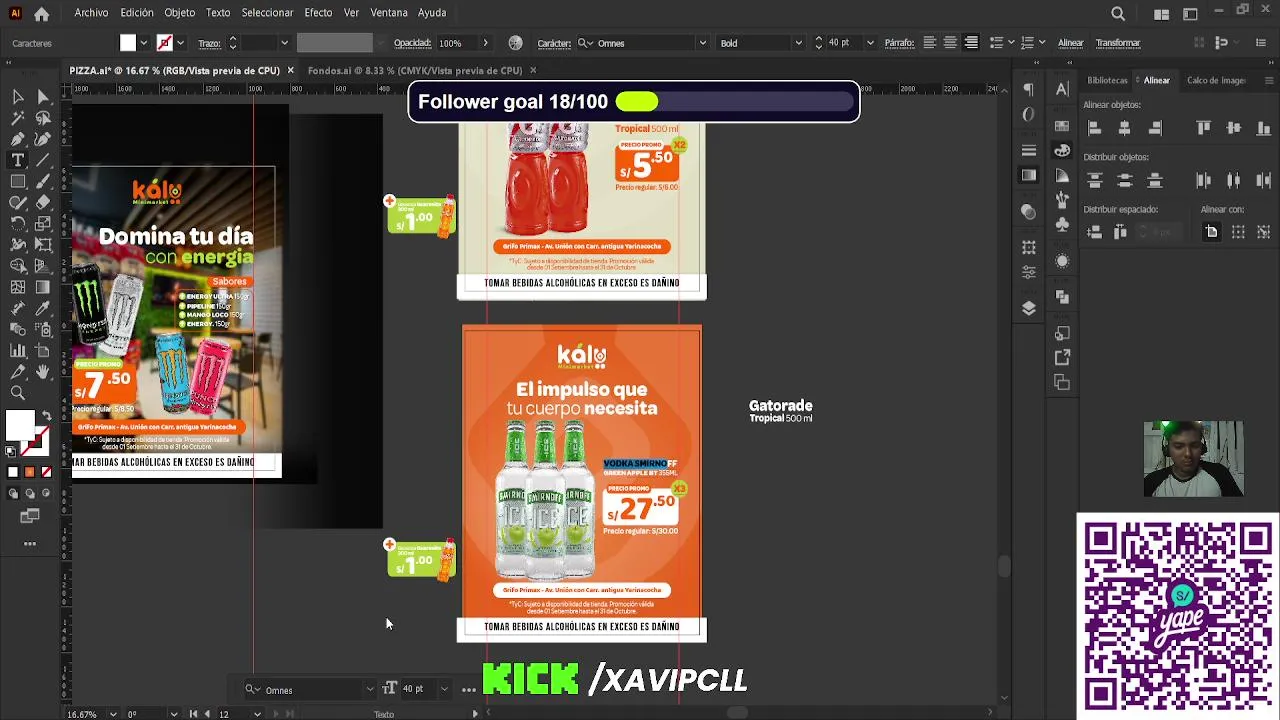The width and height of the screenshot is (1280, 720).
Task: Select the Gradient tool
Action: [x=43, y=287]
